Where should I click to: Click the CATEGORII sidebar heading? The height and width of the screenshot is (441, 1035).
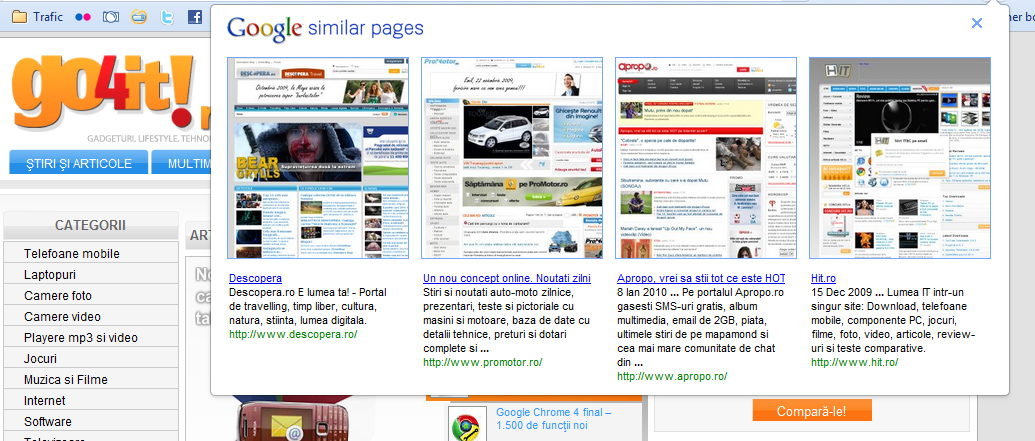point(90,226)
